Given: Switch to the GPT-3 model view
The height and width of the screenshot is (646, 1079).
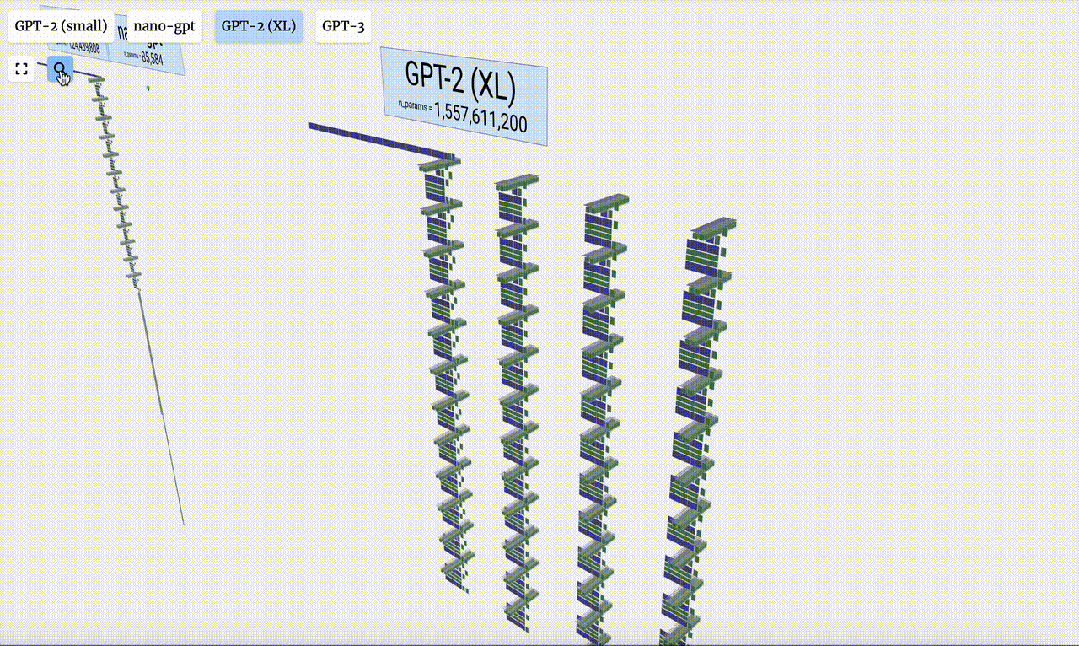Looking at the screenshot, I should click(343, 26).
